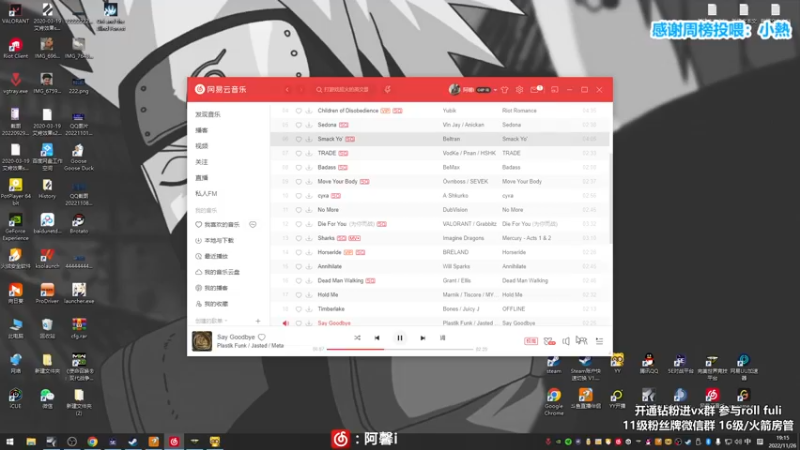Open artist Imagine Dragons link
Screen dimensions: 800x450
tap(463, 238)
